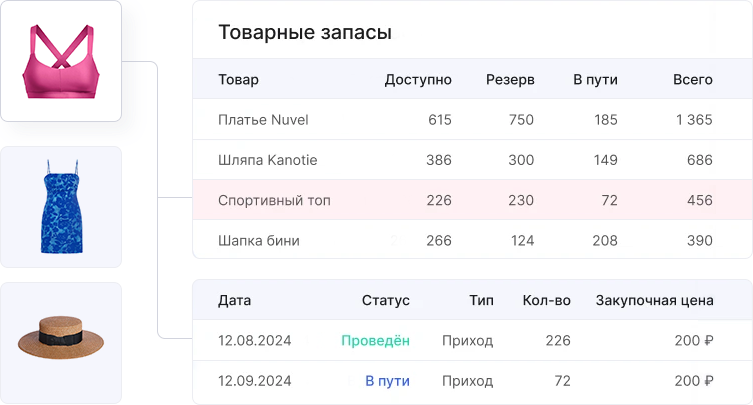
Task: Select the highlighted Спортивный топ row
Action: pos(274,200)
